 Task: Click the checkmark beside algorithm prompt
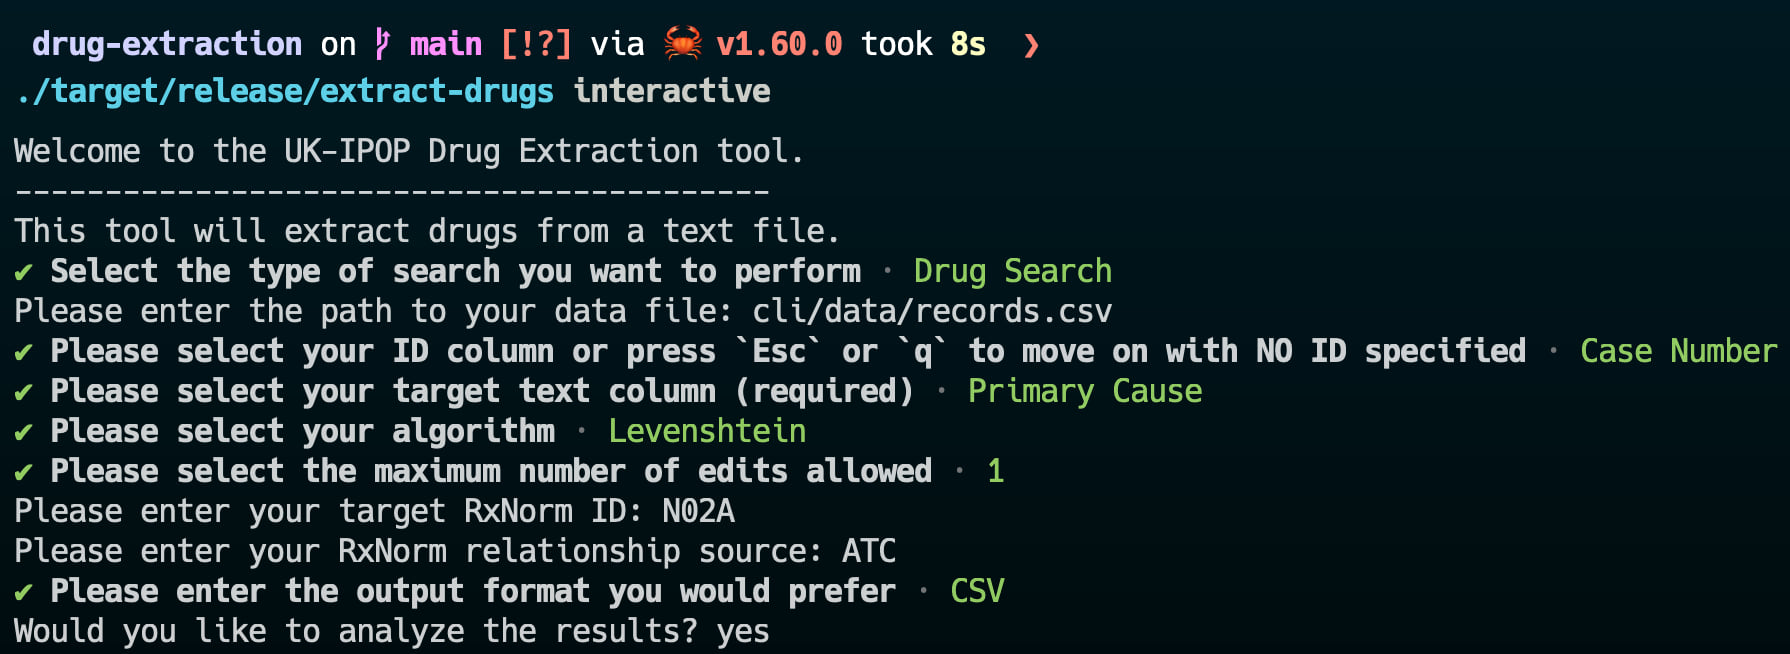click(24, 432)
